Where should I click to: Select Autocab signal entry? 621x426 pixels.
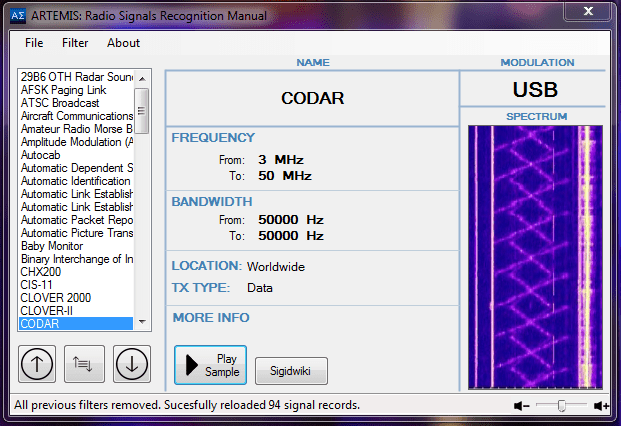(x=76, y=155)
